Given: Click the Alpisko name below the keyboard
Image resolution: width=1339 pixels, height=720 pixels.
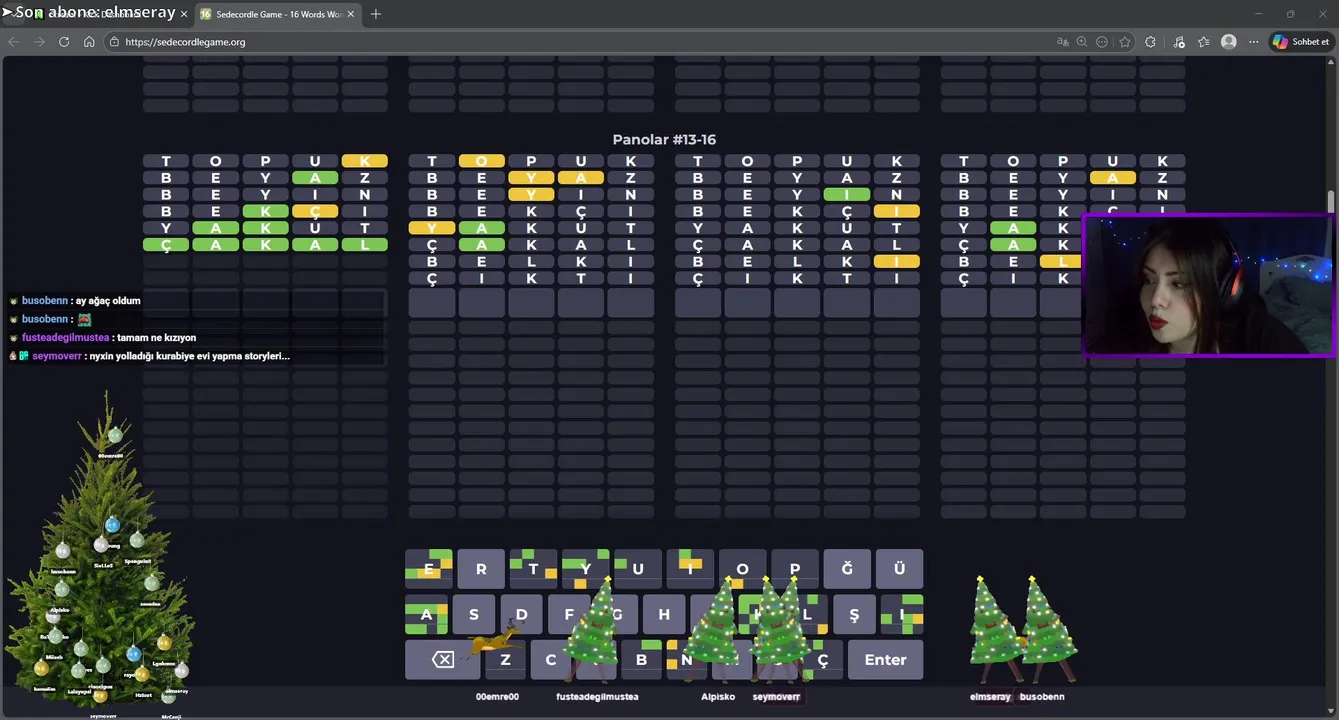Looking at the screenshot, I should coord(718,697).
